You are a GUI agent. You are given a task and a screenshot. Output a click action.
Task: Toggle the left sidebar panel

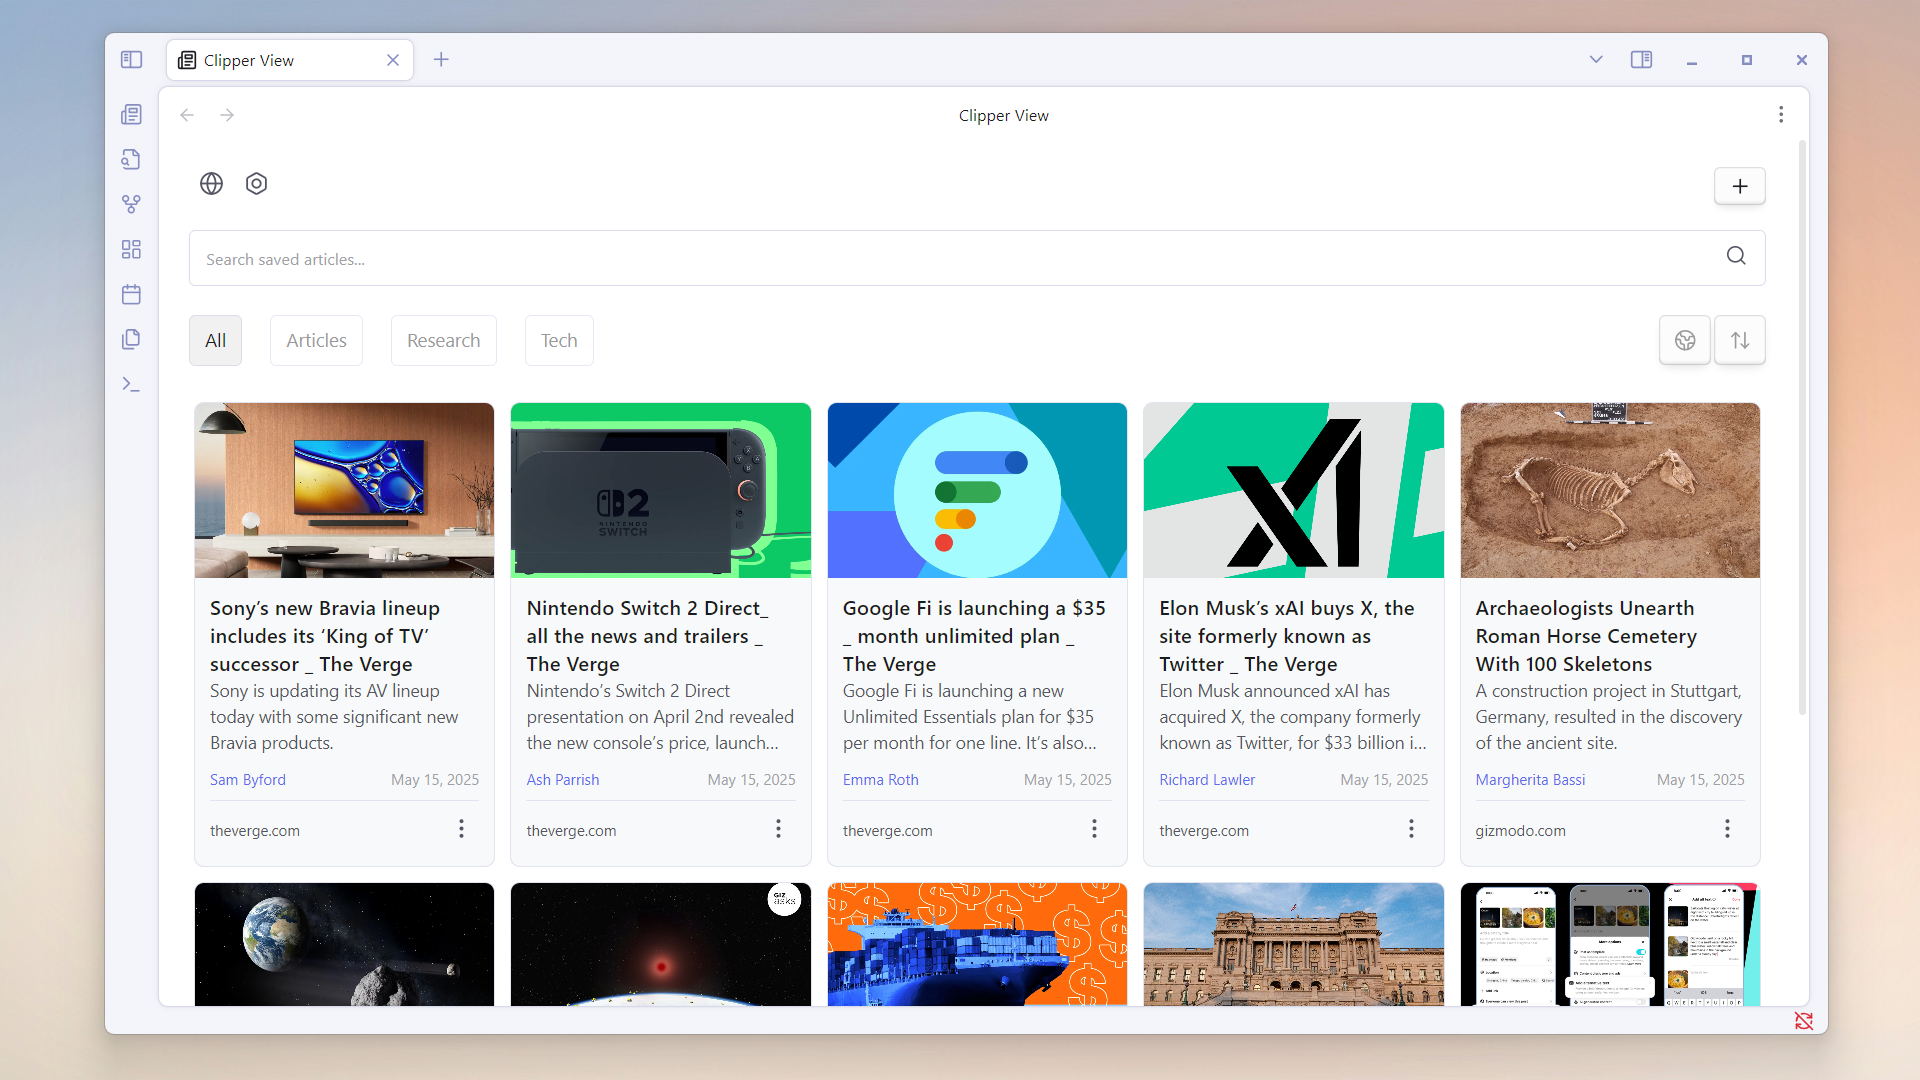tap(131, 60)
